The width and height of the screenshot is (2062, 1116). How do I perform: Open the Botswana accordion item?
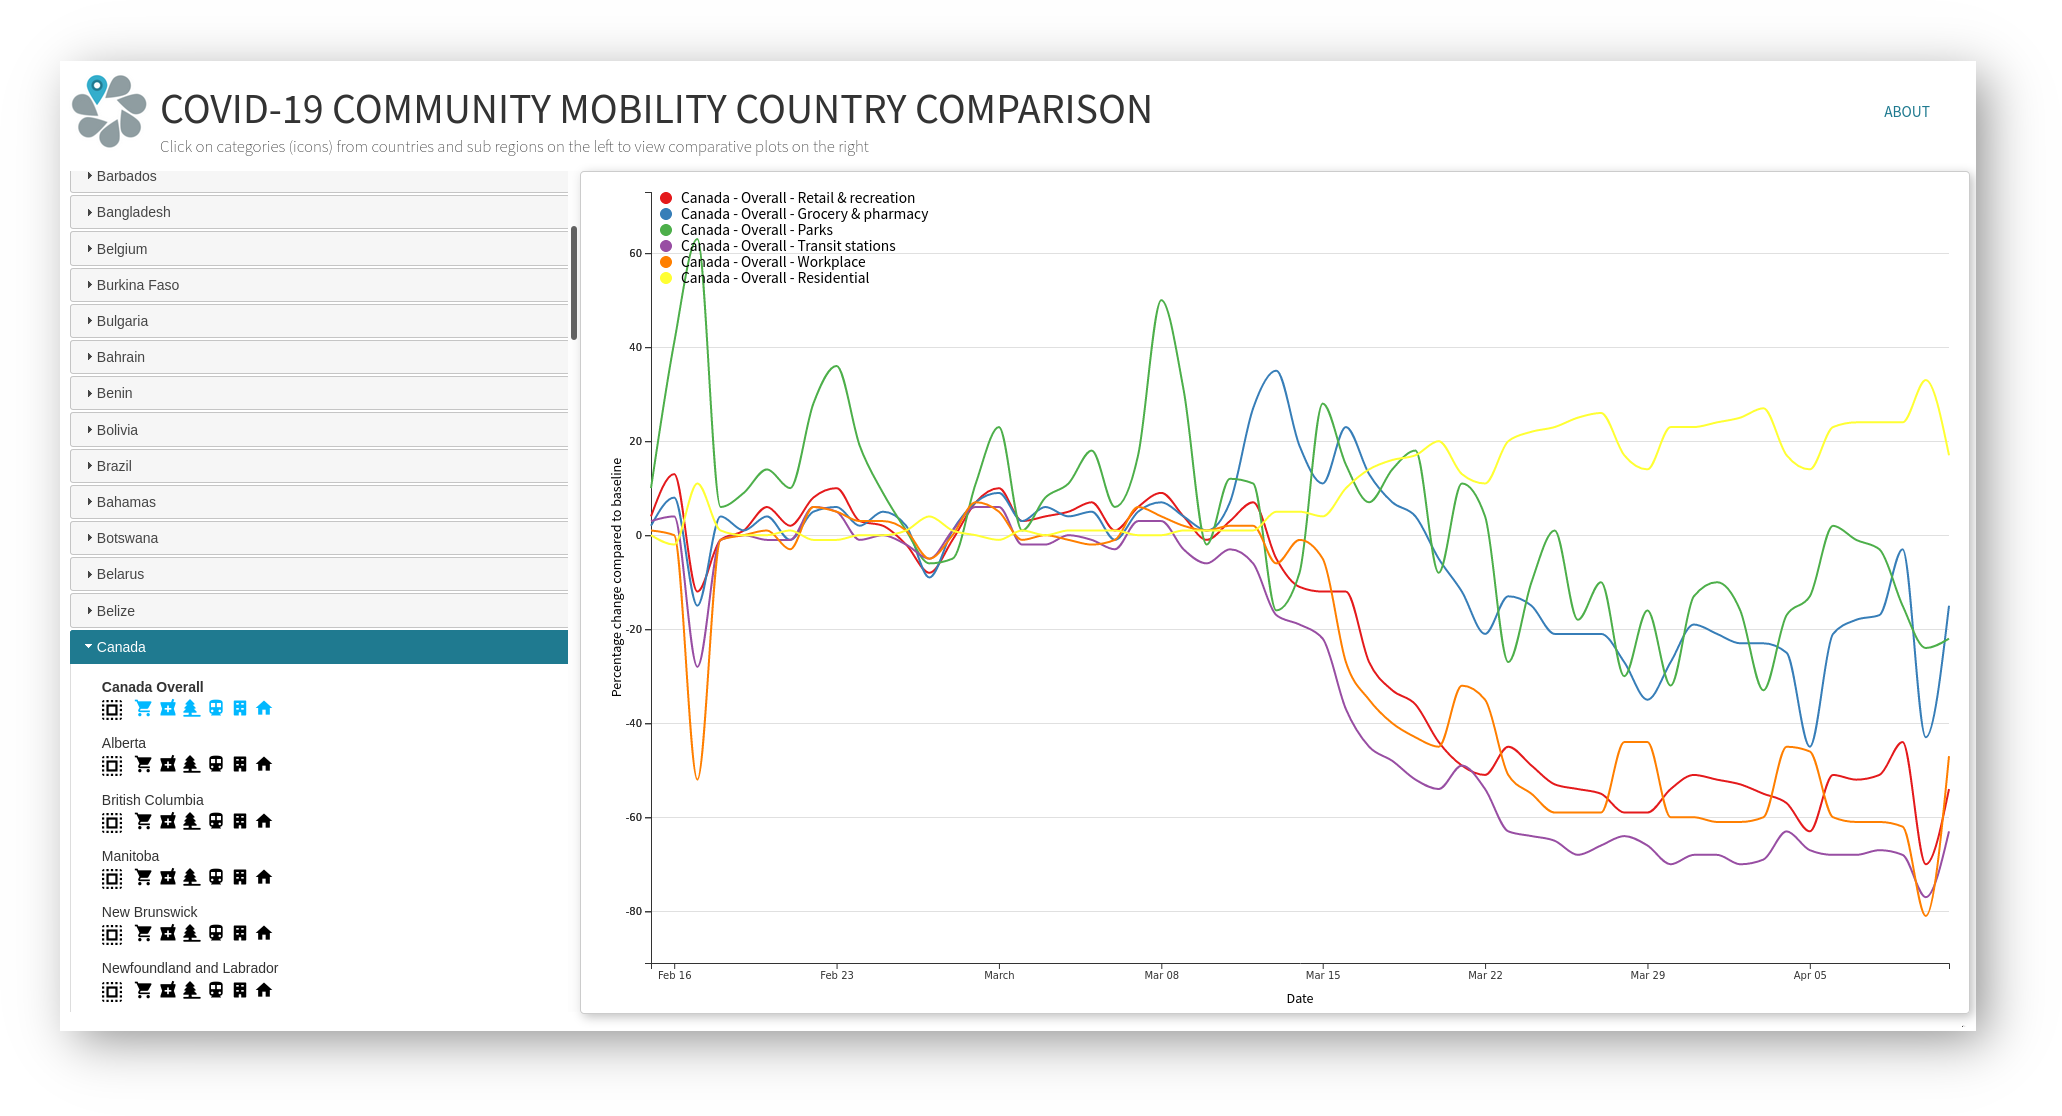click(319, 538)
